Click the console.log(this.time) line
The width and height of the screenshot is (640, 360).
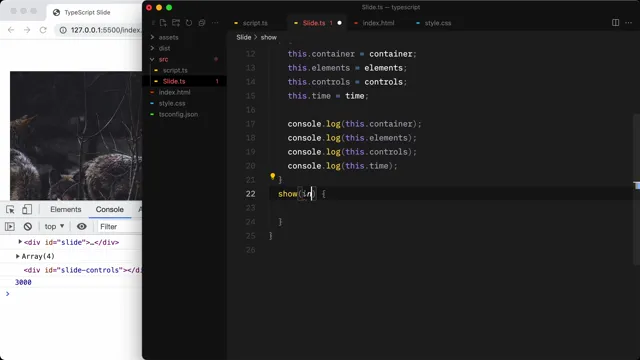pyautogui.click(x=342, y=166)
